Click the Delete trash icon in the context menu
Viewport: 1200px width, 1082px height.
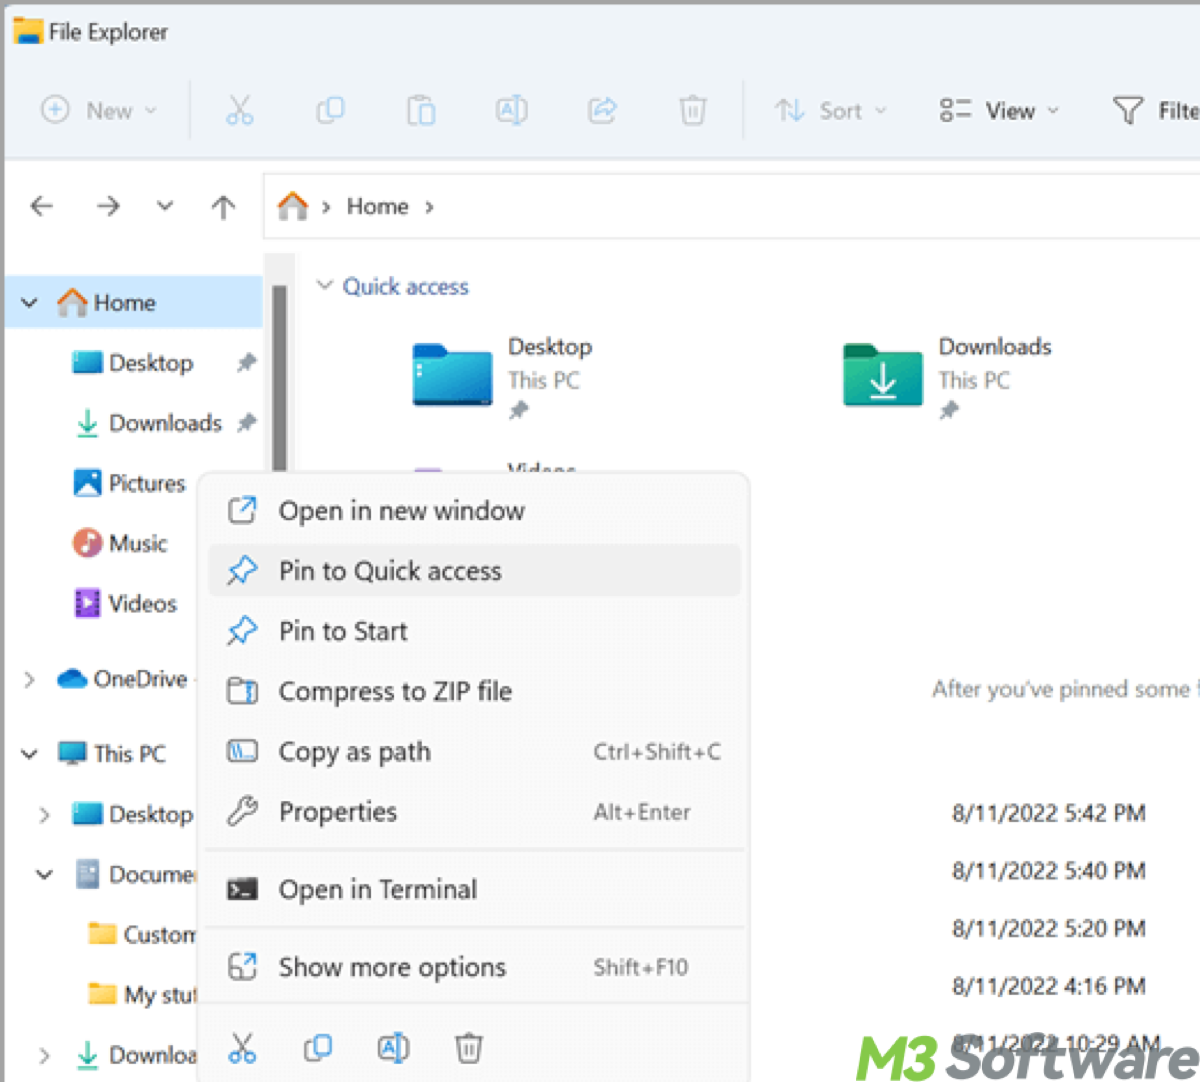[x=469, y=1048]
